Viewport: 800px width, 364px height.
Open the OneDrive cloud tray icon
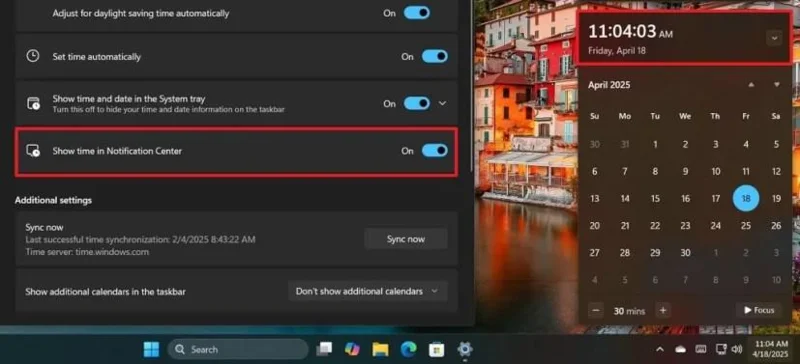680,349
